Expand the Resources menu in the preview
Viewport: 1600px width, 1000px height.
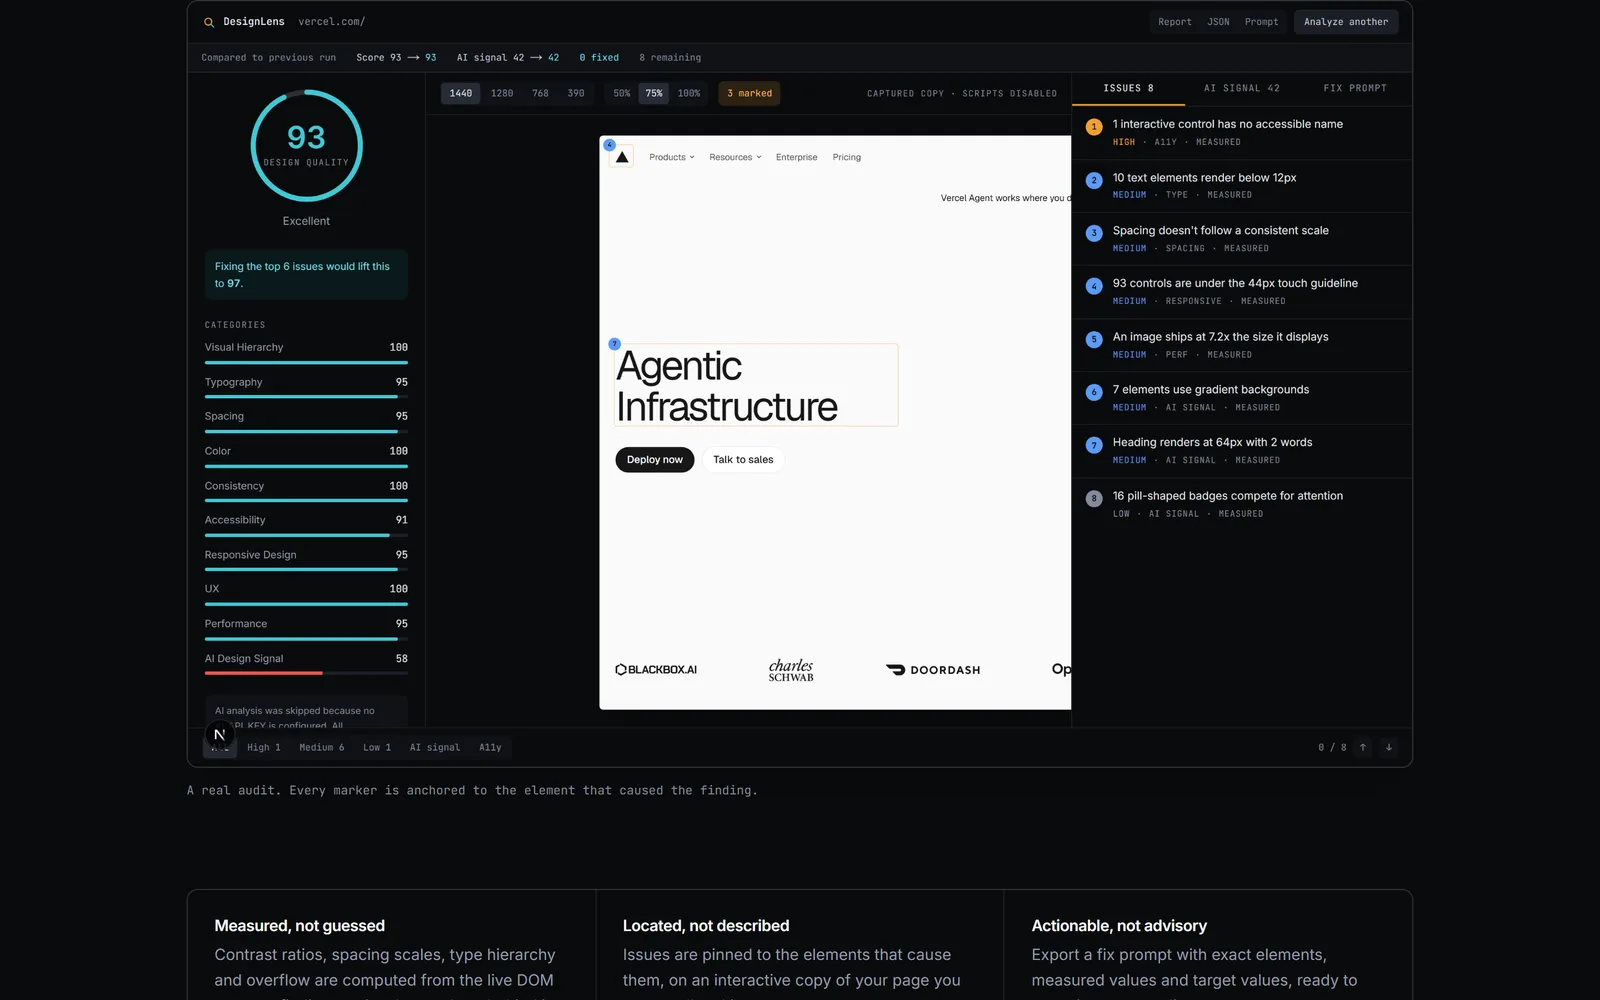[735, 157]
